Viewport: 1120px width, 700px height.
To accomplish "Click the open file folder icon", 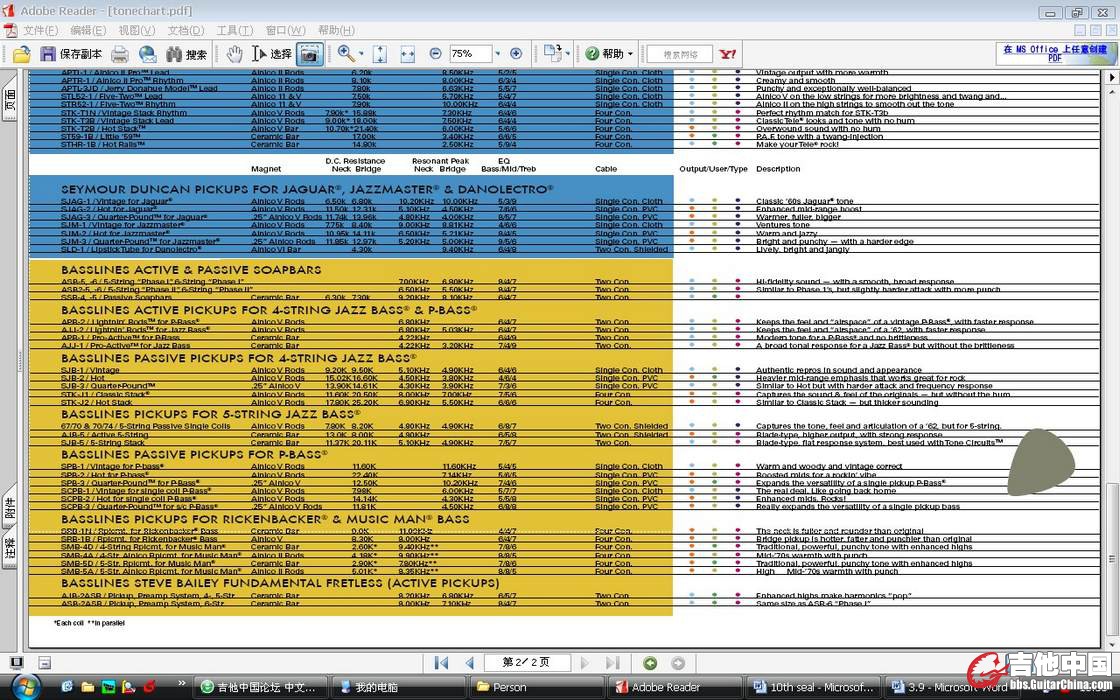I will pyautogui.click(x=21, y=54).
